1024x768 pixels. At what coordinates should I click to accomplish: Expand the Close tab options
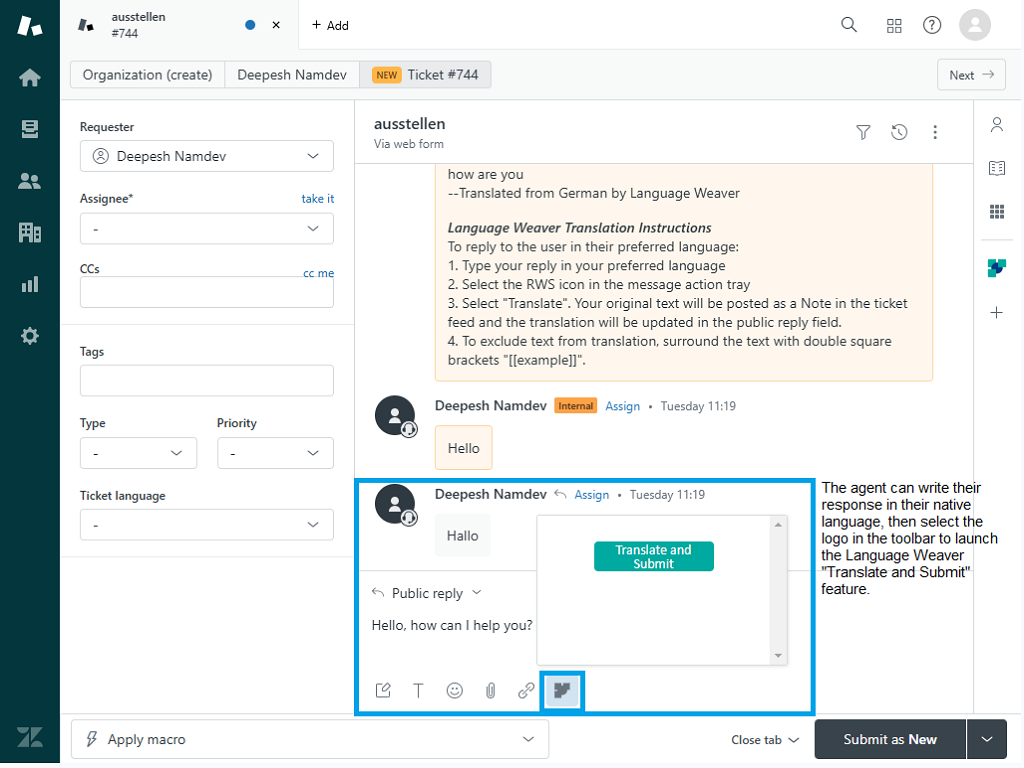[x=765, y=740]
